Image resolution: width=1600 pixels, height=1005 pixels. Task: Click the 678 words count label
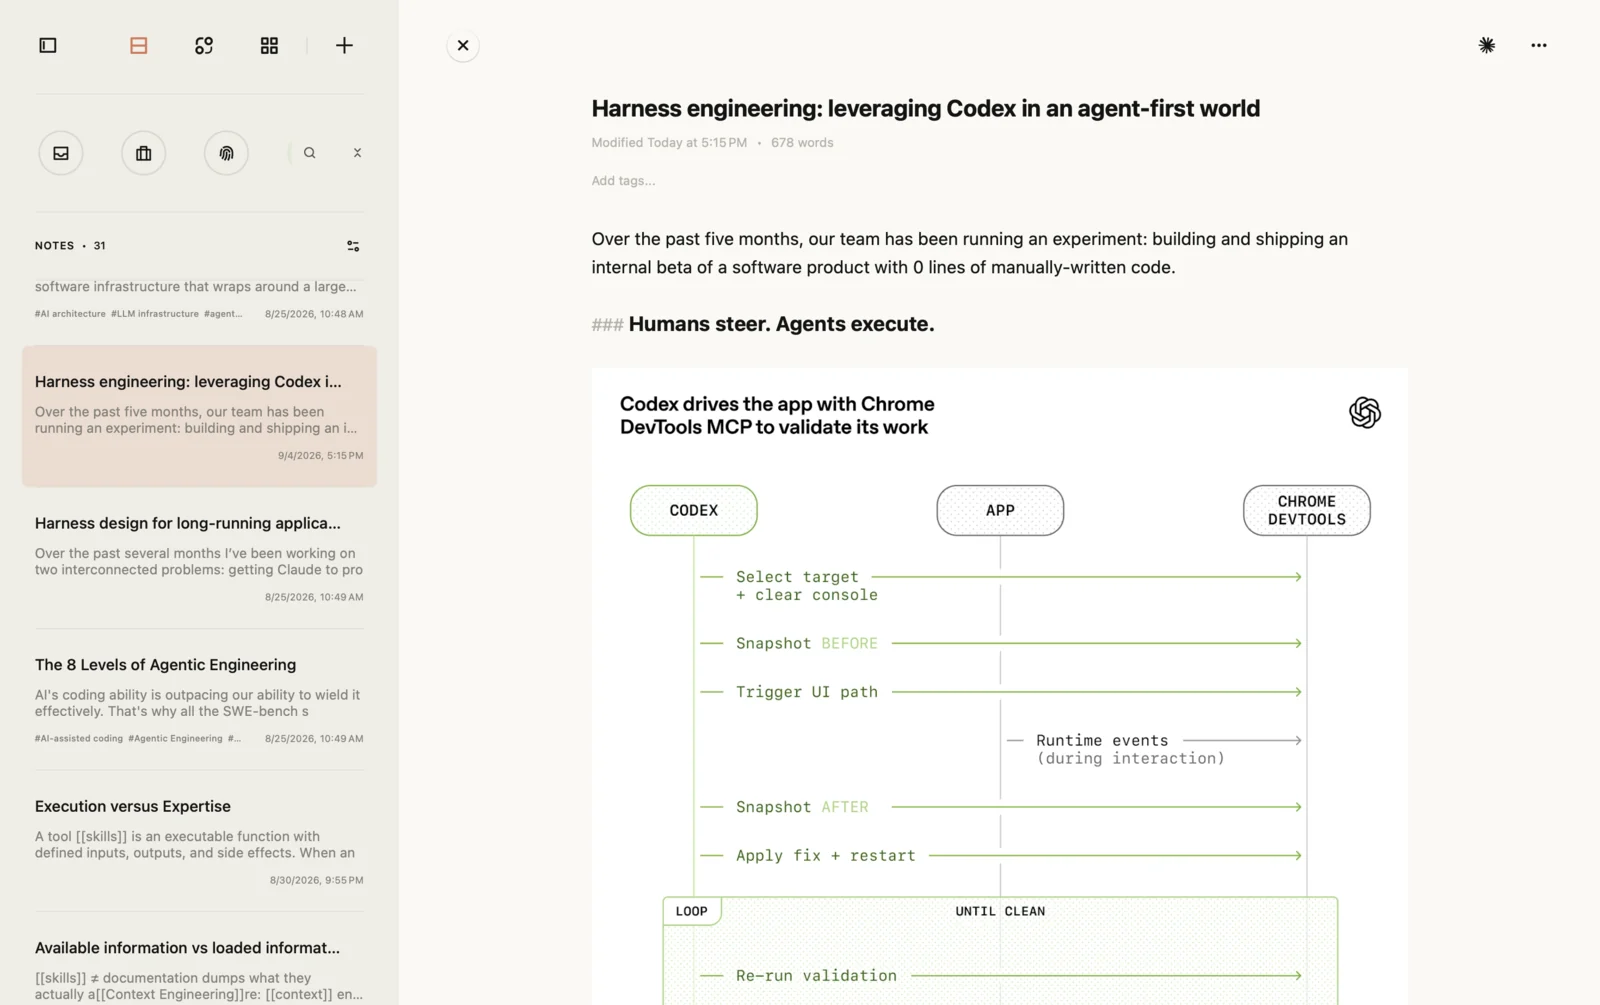pyautogui.click(x=802, y=143)
